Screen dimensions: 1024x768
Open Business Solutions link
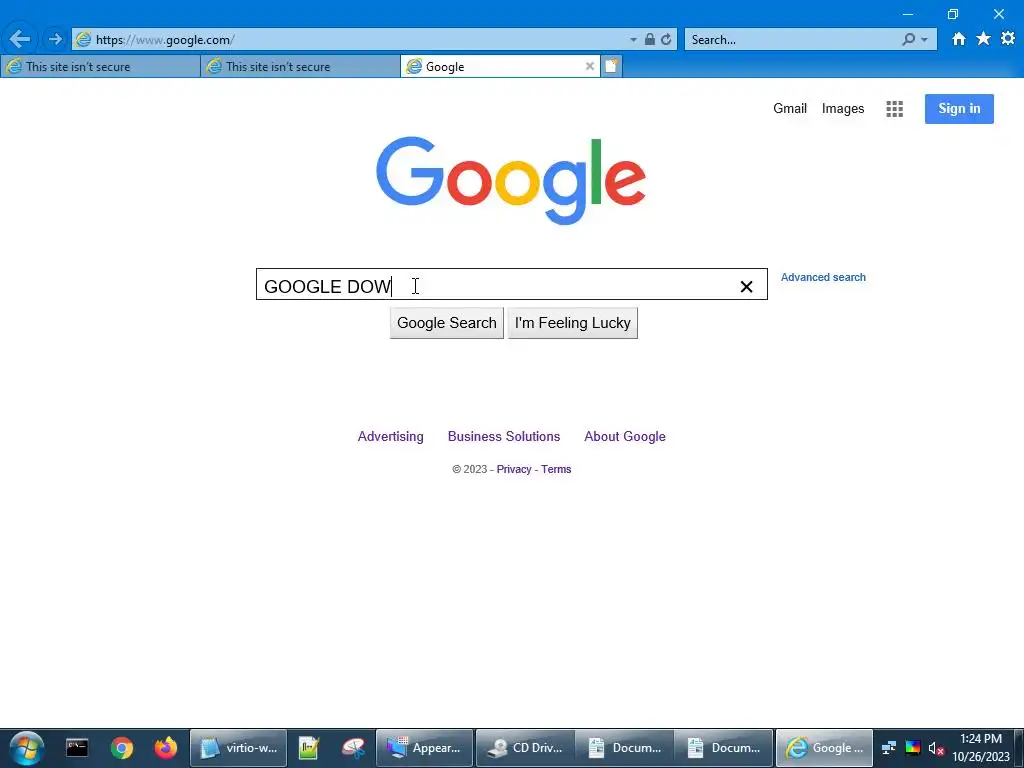[504, 436]
